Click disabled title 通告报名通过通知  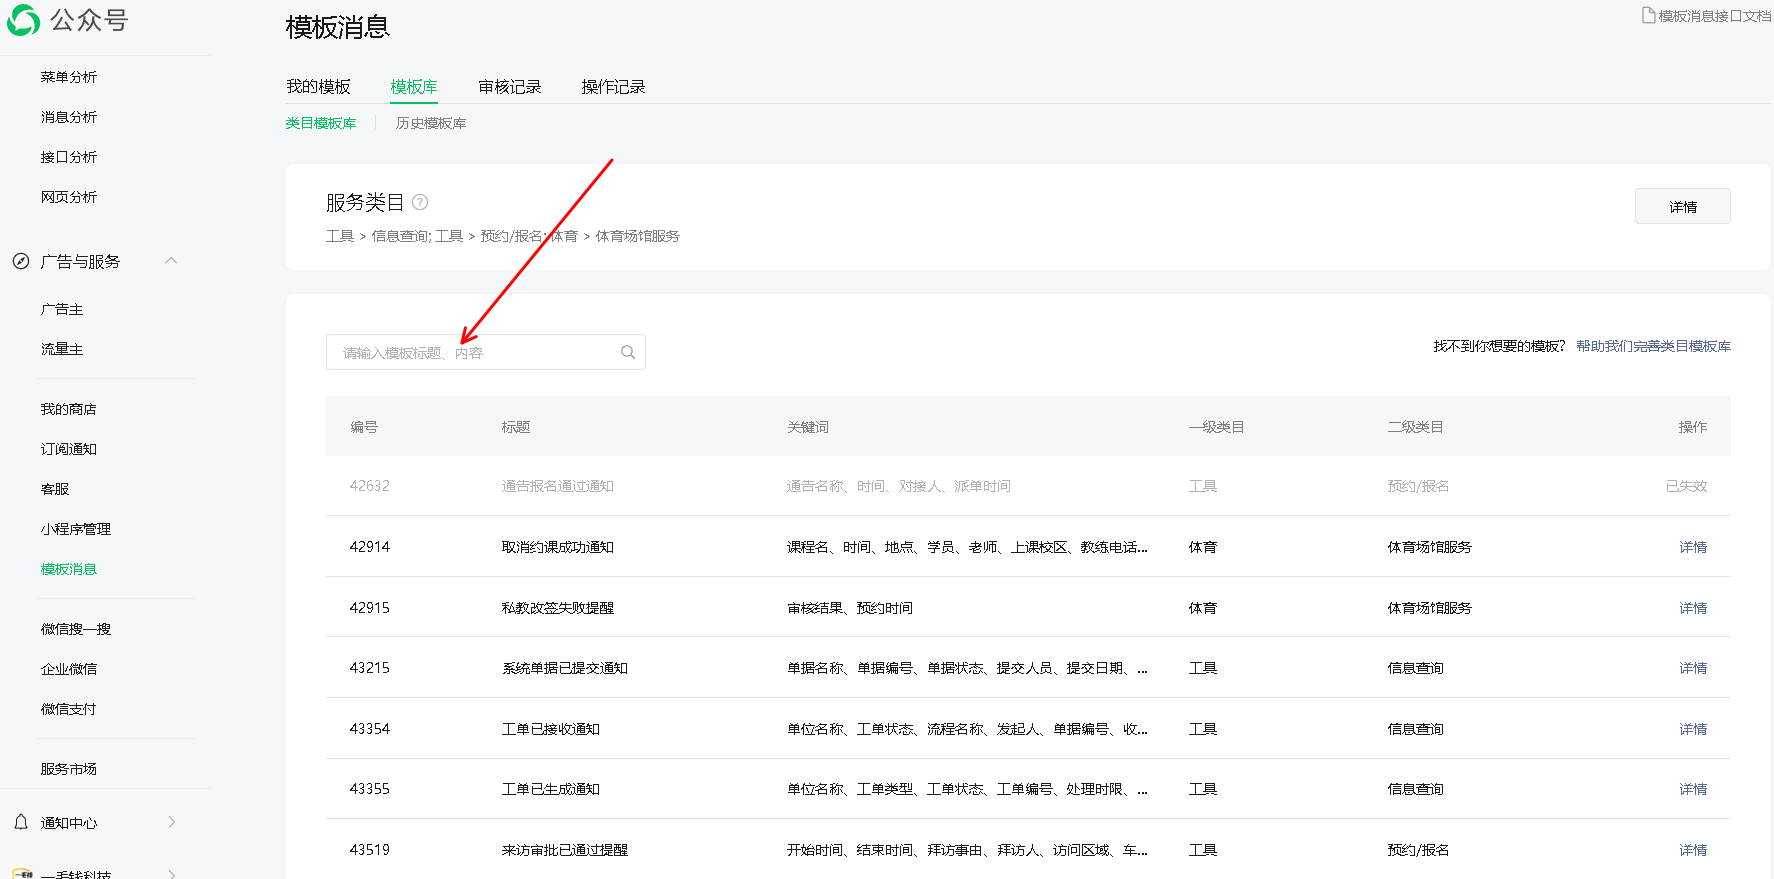(558, 486)
